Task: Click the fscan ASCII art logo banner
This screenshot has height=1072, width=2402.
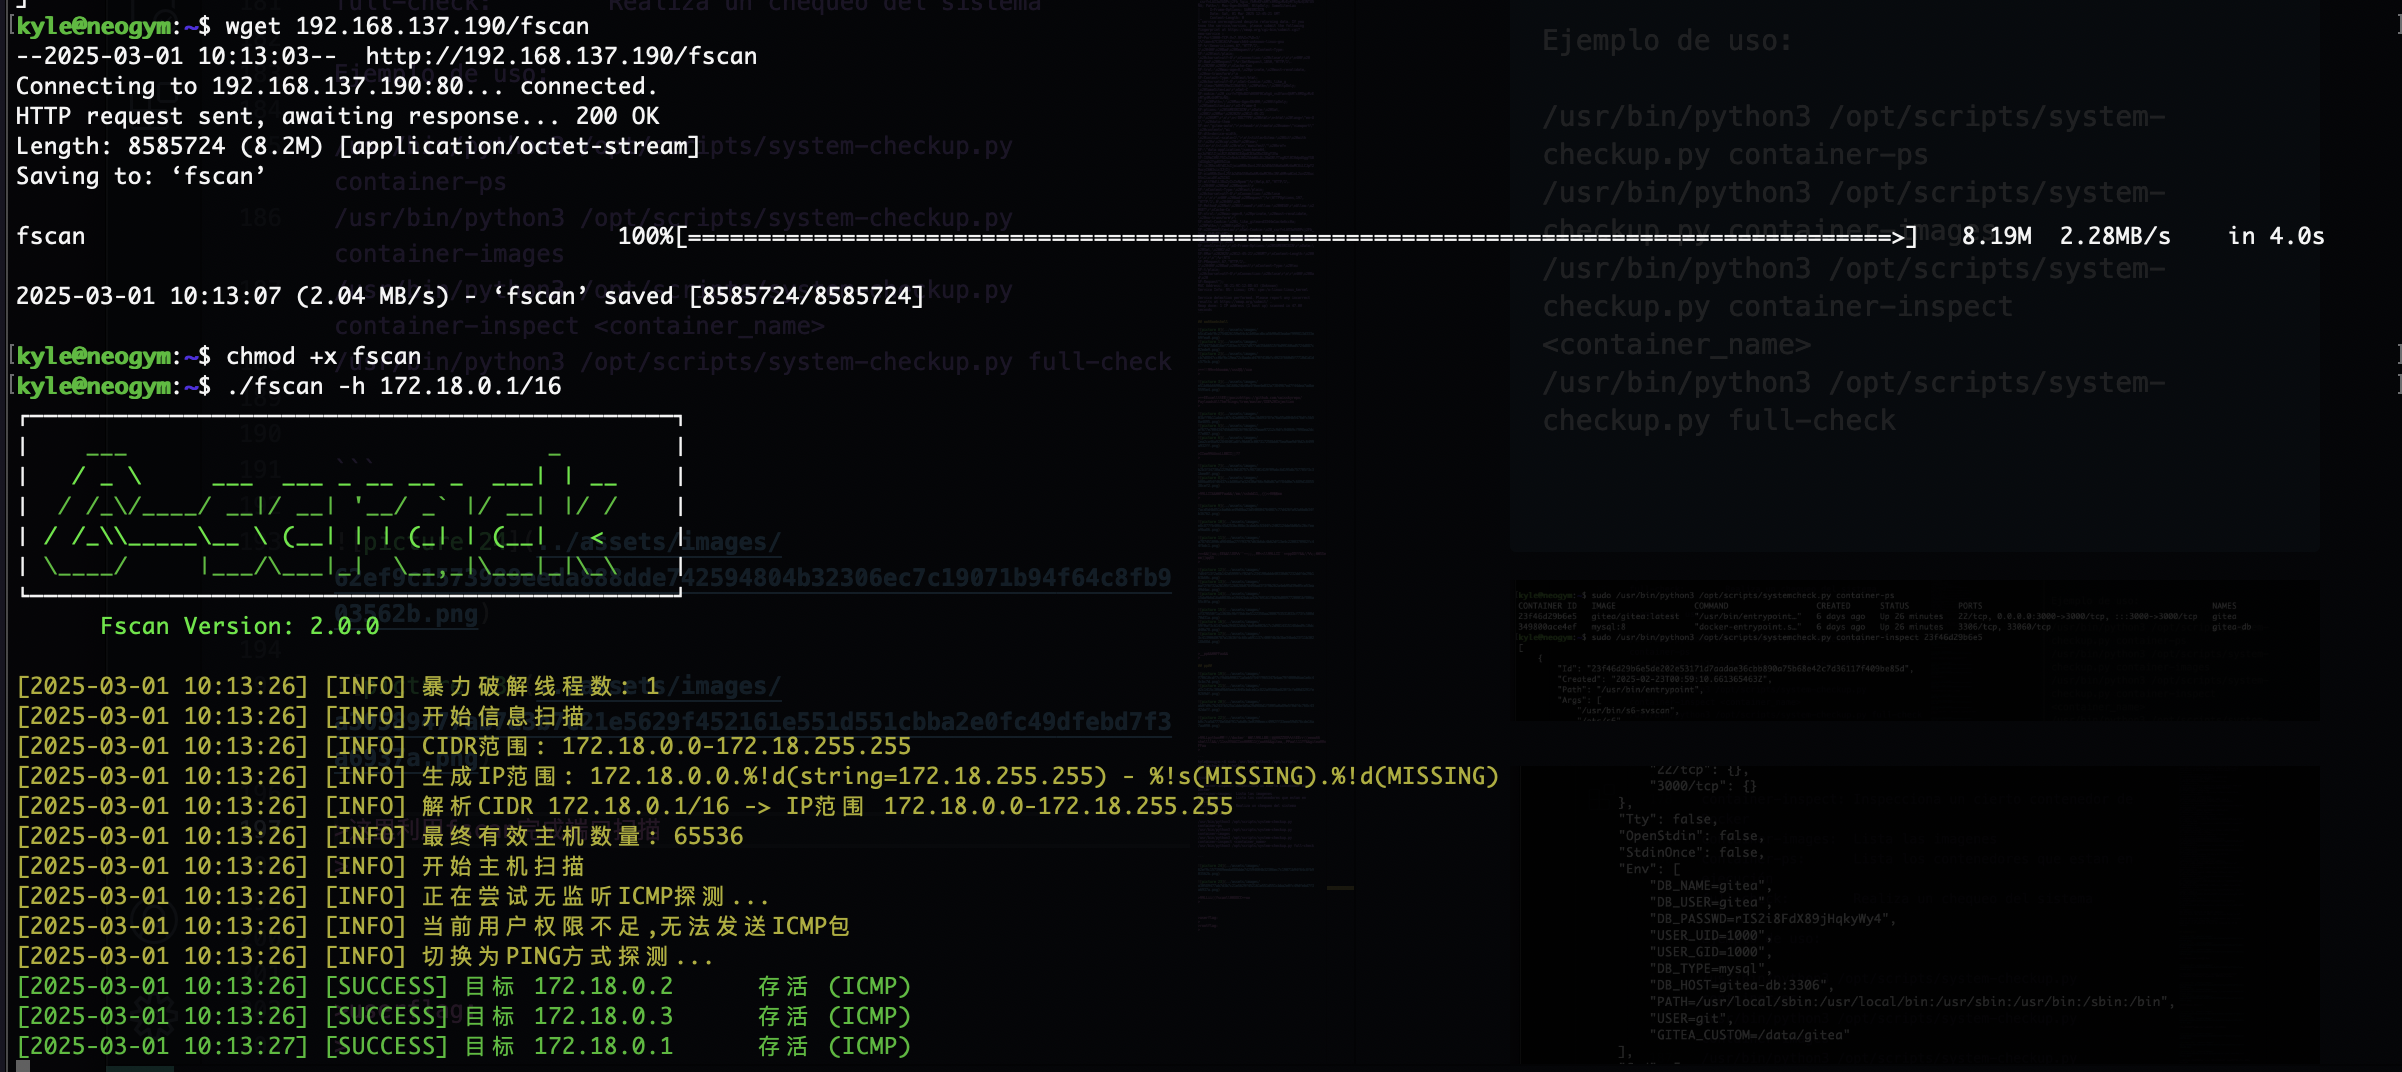Action: click(x=350, y=506)
